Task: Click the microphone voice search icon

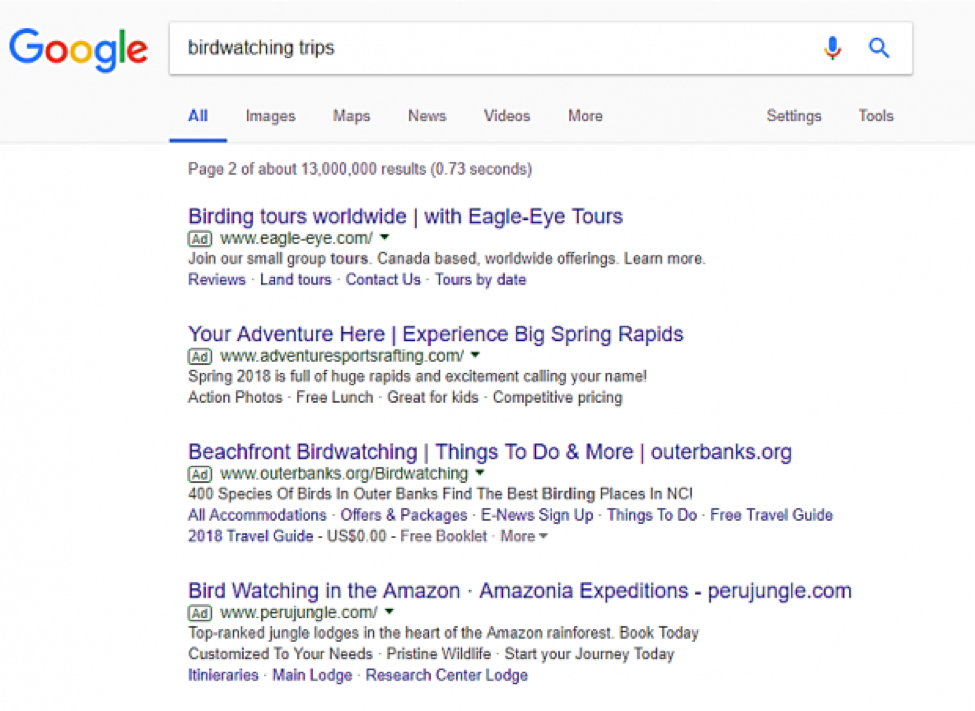Action: [832, 48]
